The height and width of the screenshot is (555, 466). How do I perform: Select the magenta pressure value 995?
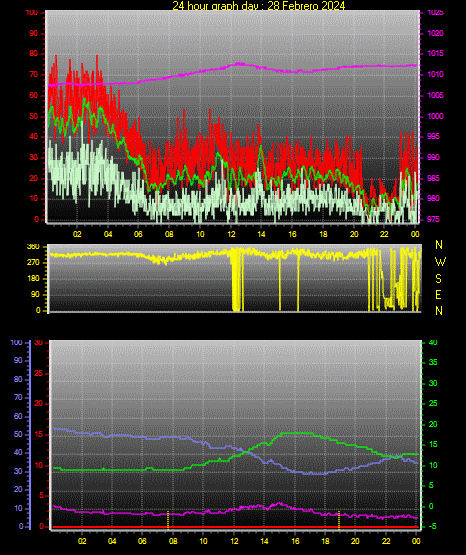coord(433,137)
